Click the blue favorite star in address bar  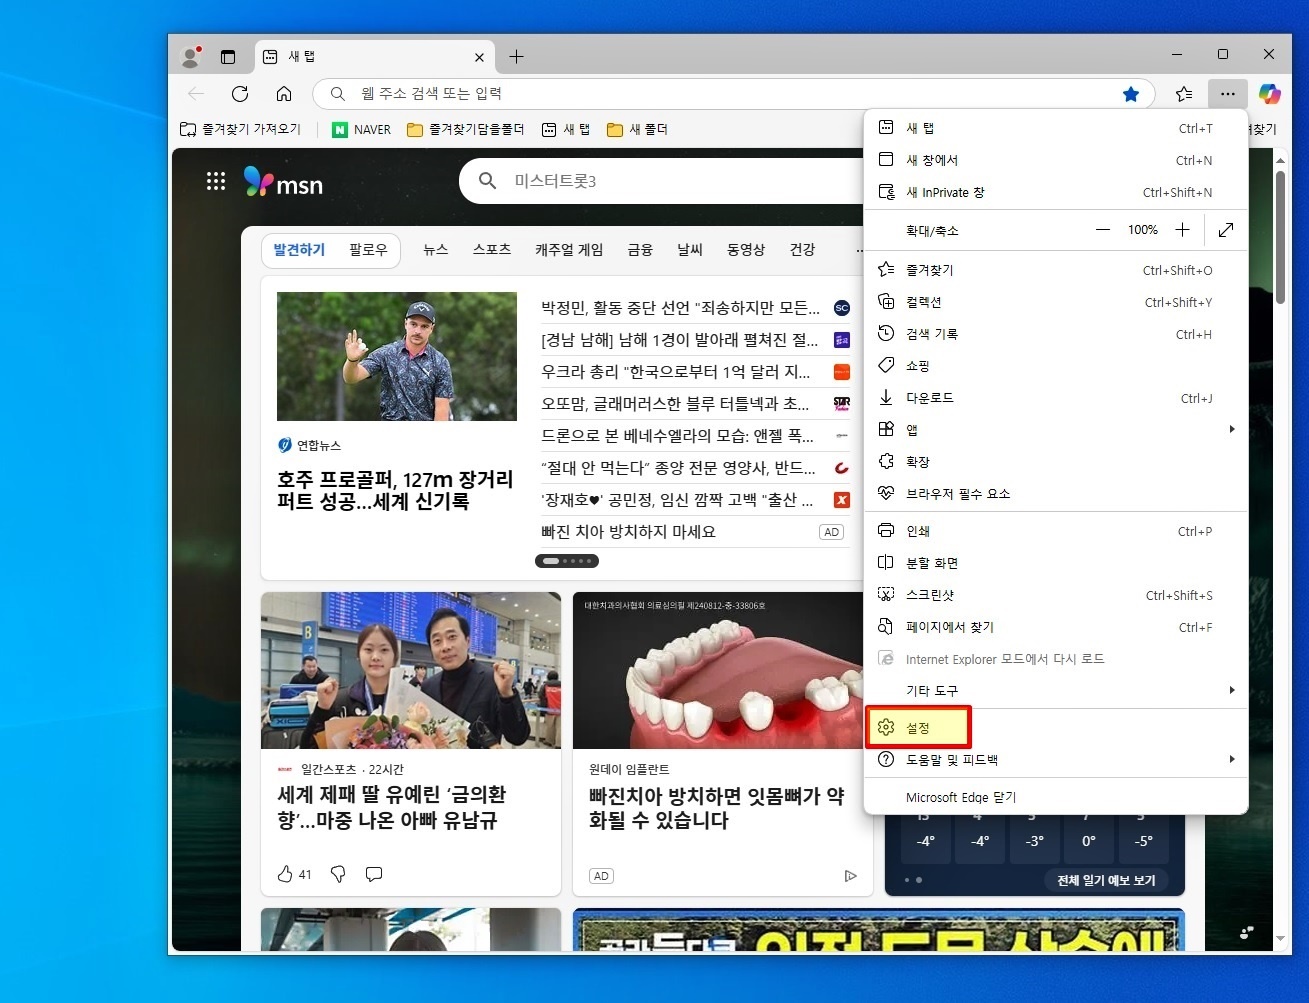click(1131, 94)
